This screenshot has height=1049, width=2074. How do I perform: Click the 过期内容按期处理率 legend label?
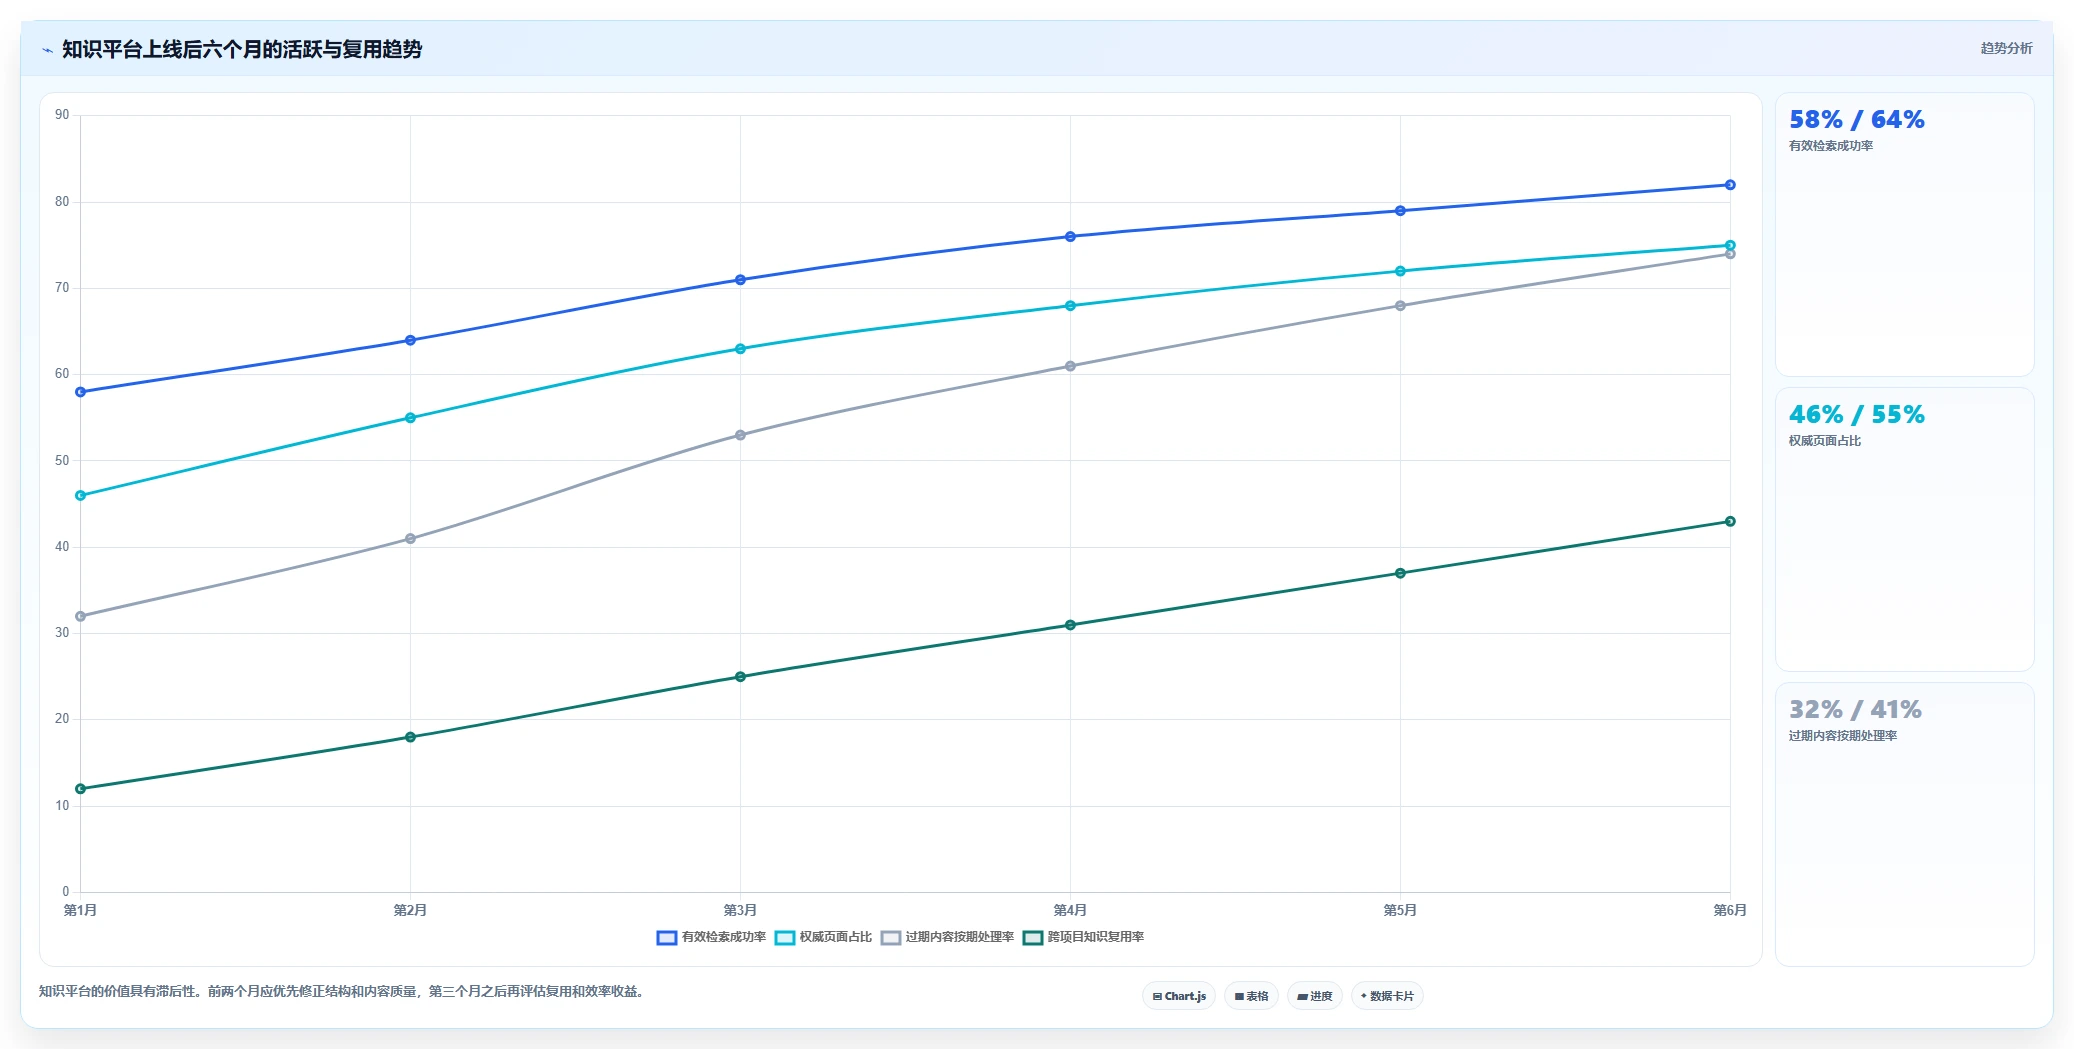[960, 937]
